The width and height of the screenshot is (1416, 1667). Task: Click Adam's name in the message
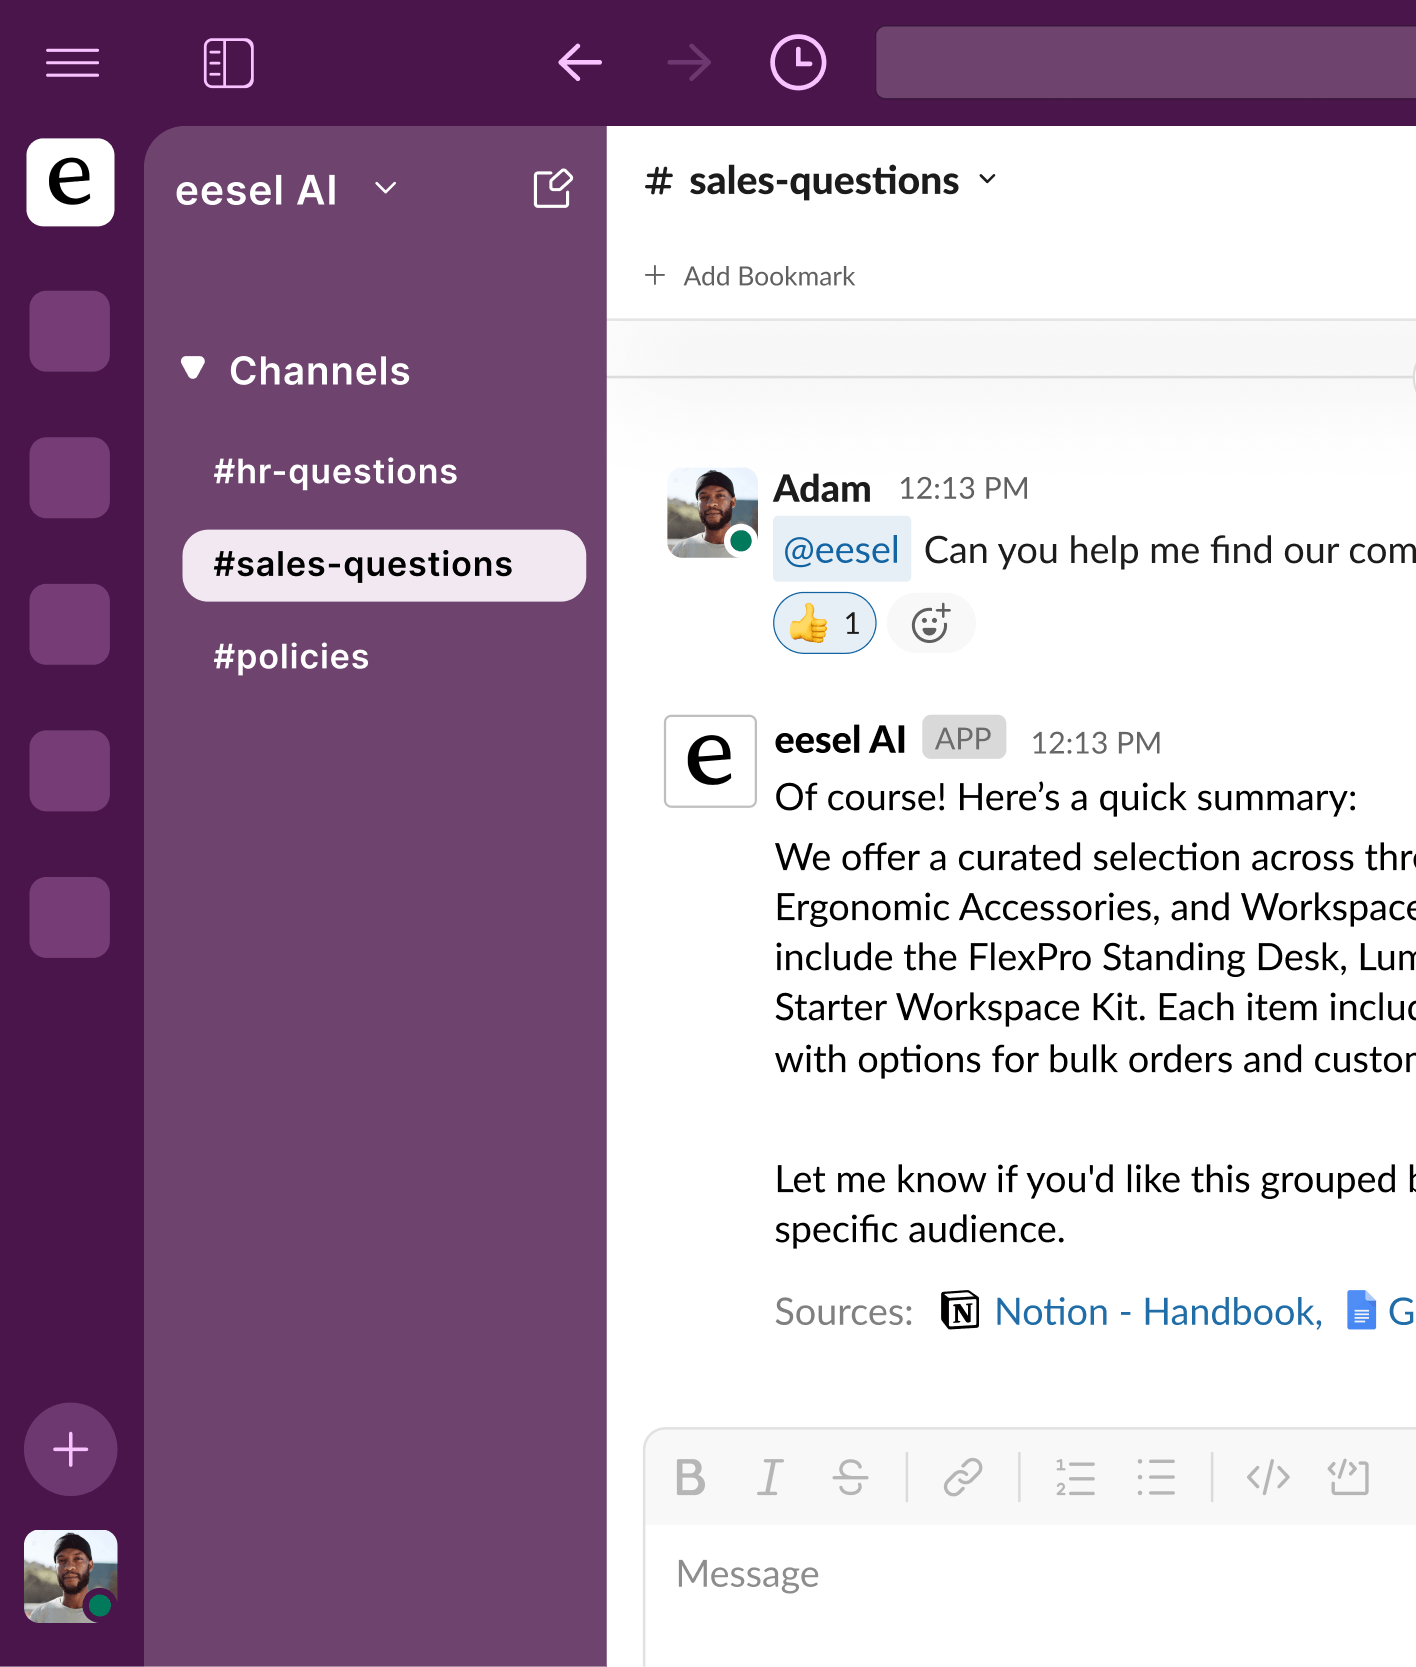tap(822, 489)
